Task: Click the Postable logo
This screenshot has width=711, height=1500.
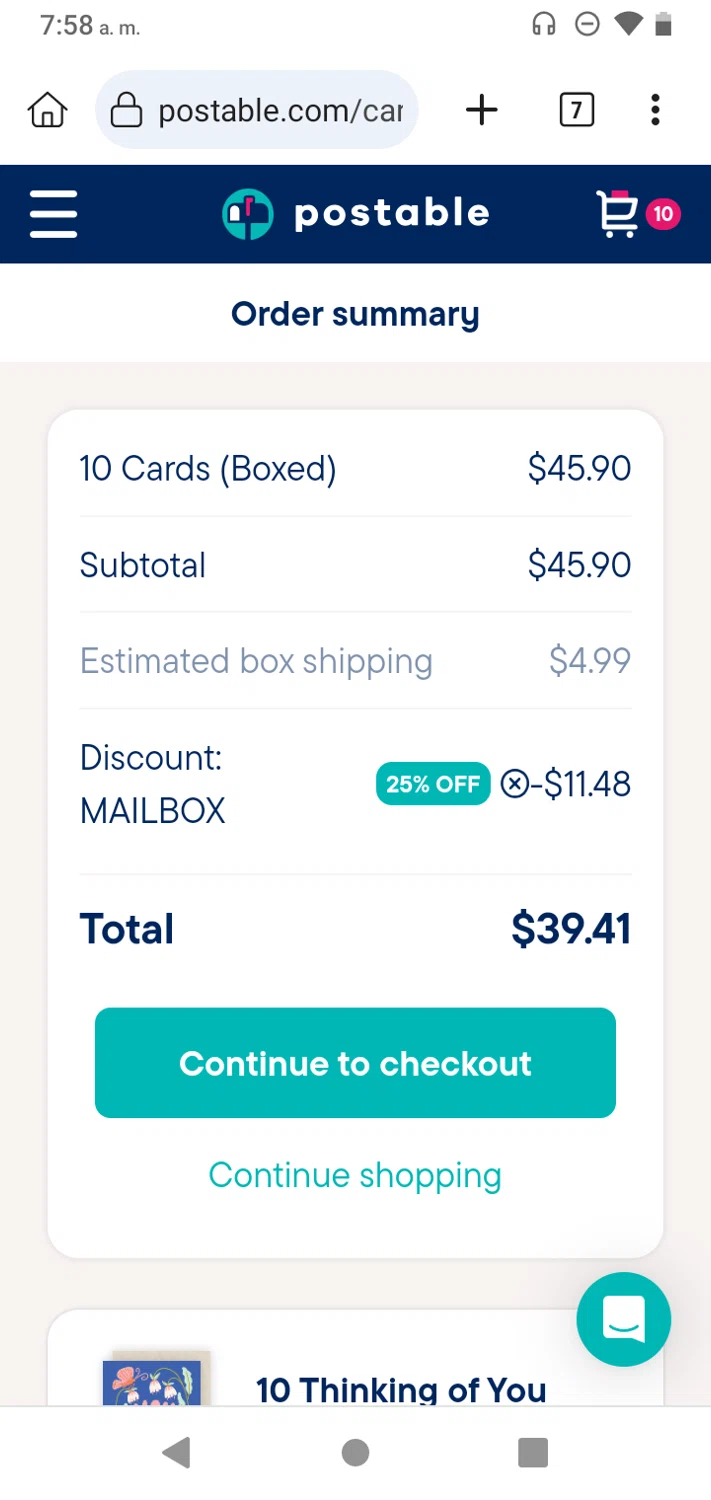Action: click(x=356, y=214)
